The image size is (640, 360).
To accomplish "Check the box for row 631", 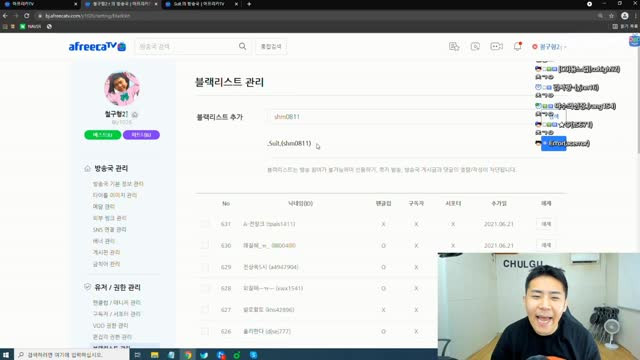I will point(204,224).
